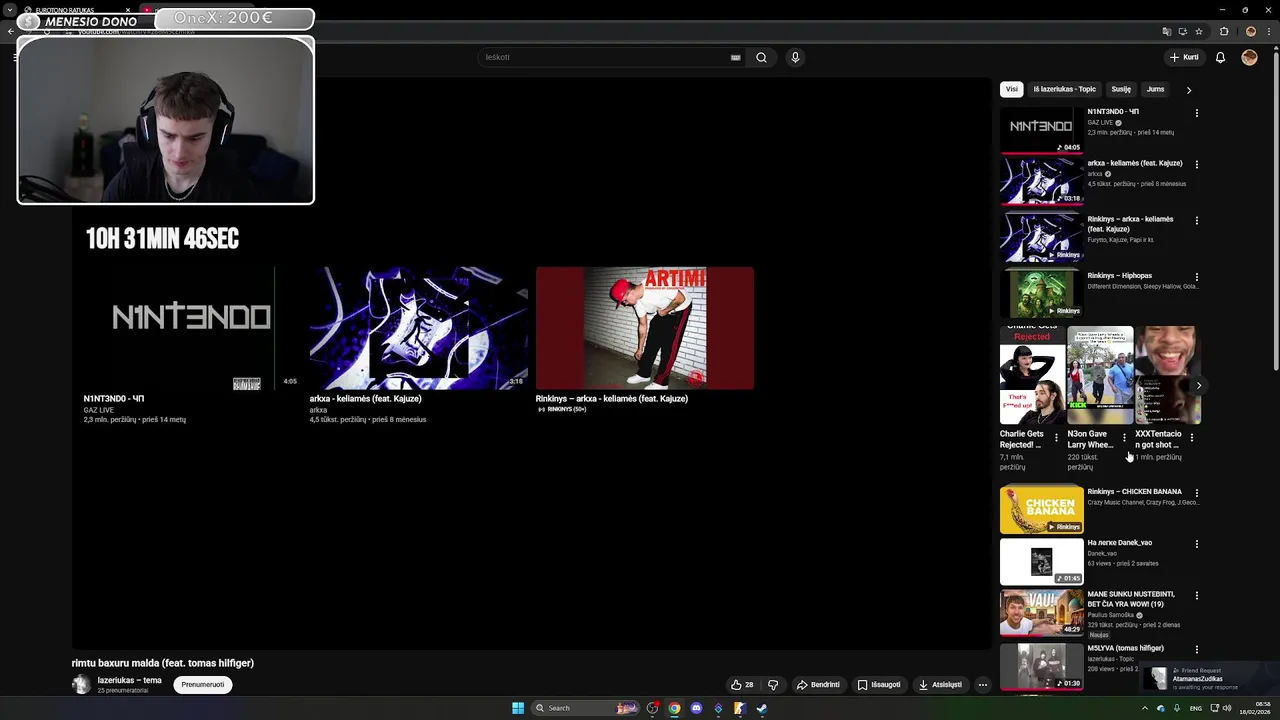Close the EUROTONO RATUKAS browser tab

128,10
